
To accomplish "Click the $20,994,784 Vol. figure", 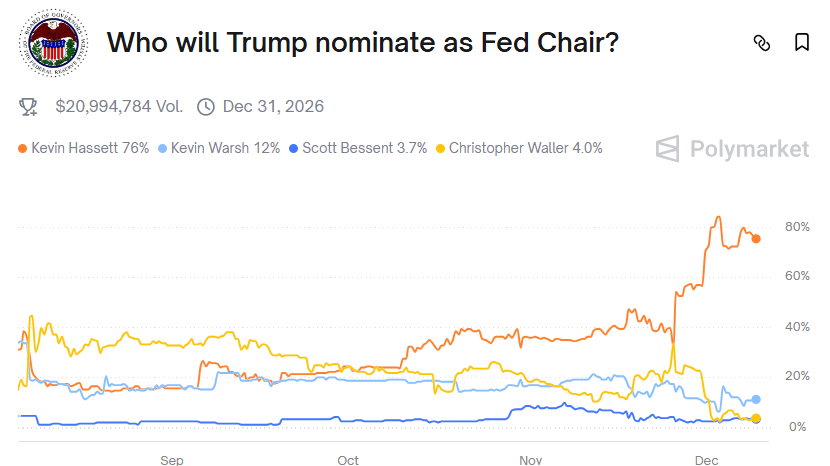I will click(119, 106).
